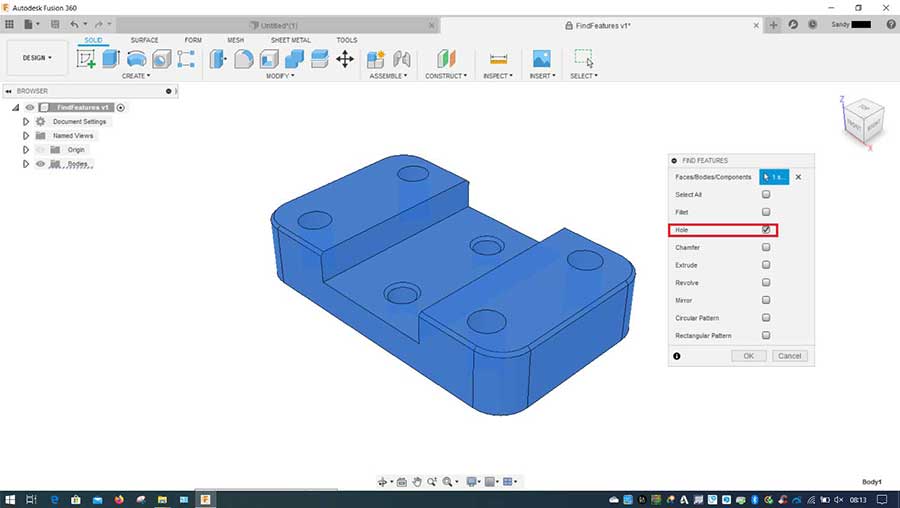This screenshot has width=900, height=508.
Task: Click the Measure icon above Inspect
Action: [498, 59]
